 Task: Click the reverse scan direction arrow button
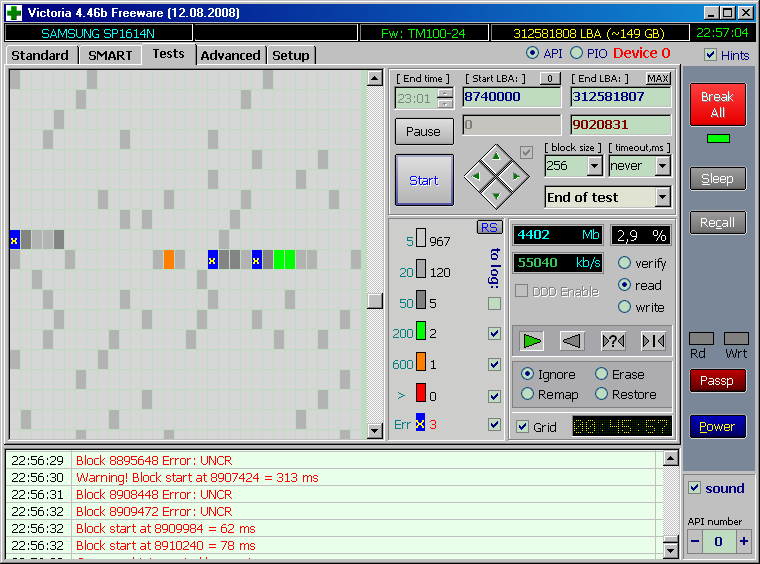point(572,341)
